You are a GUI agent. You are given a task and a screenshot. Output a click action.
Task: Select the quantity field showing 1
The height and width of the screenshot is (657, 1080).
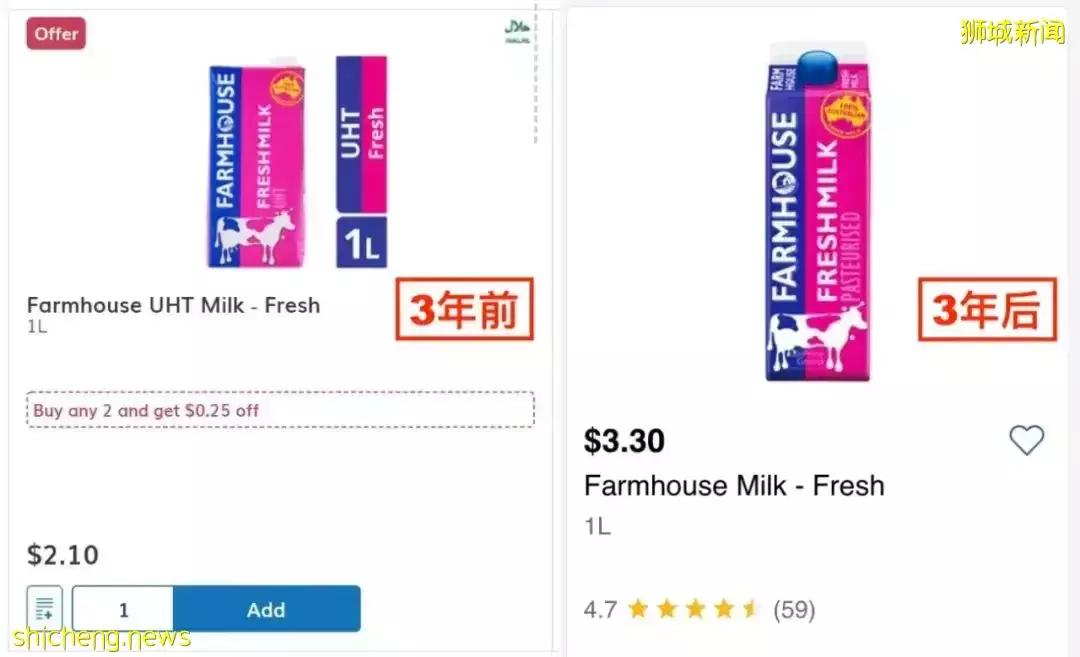[121, 608]
